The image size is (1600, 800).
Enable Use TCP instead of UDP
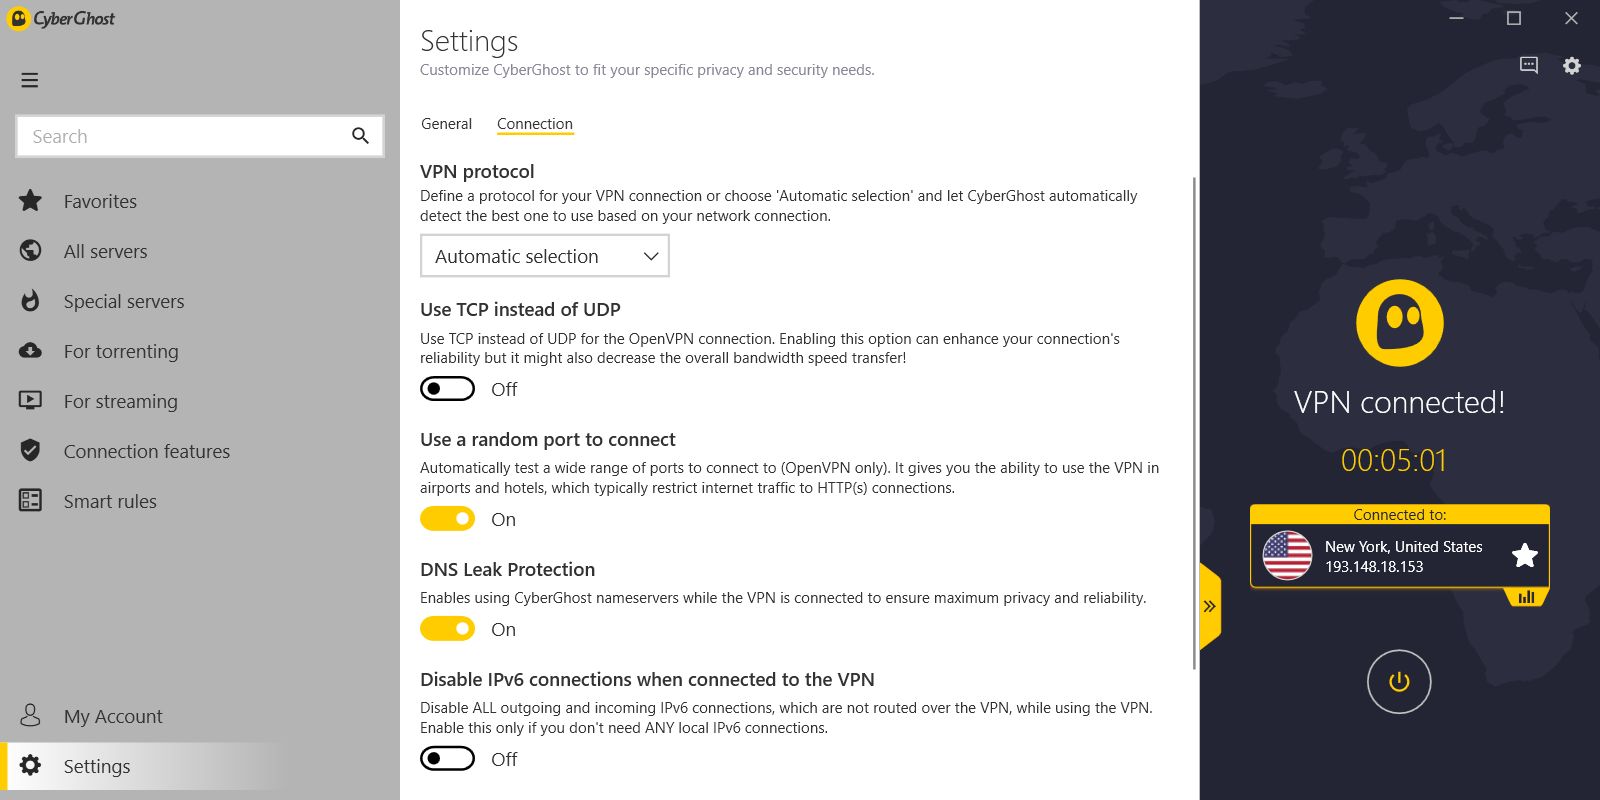point(447,389)
